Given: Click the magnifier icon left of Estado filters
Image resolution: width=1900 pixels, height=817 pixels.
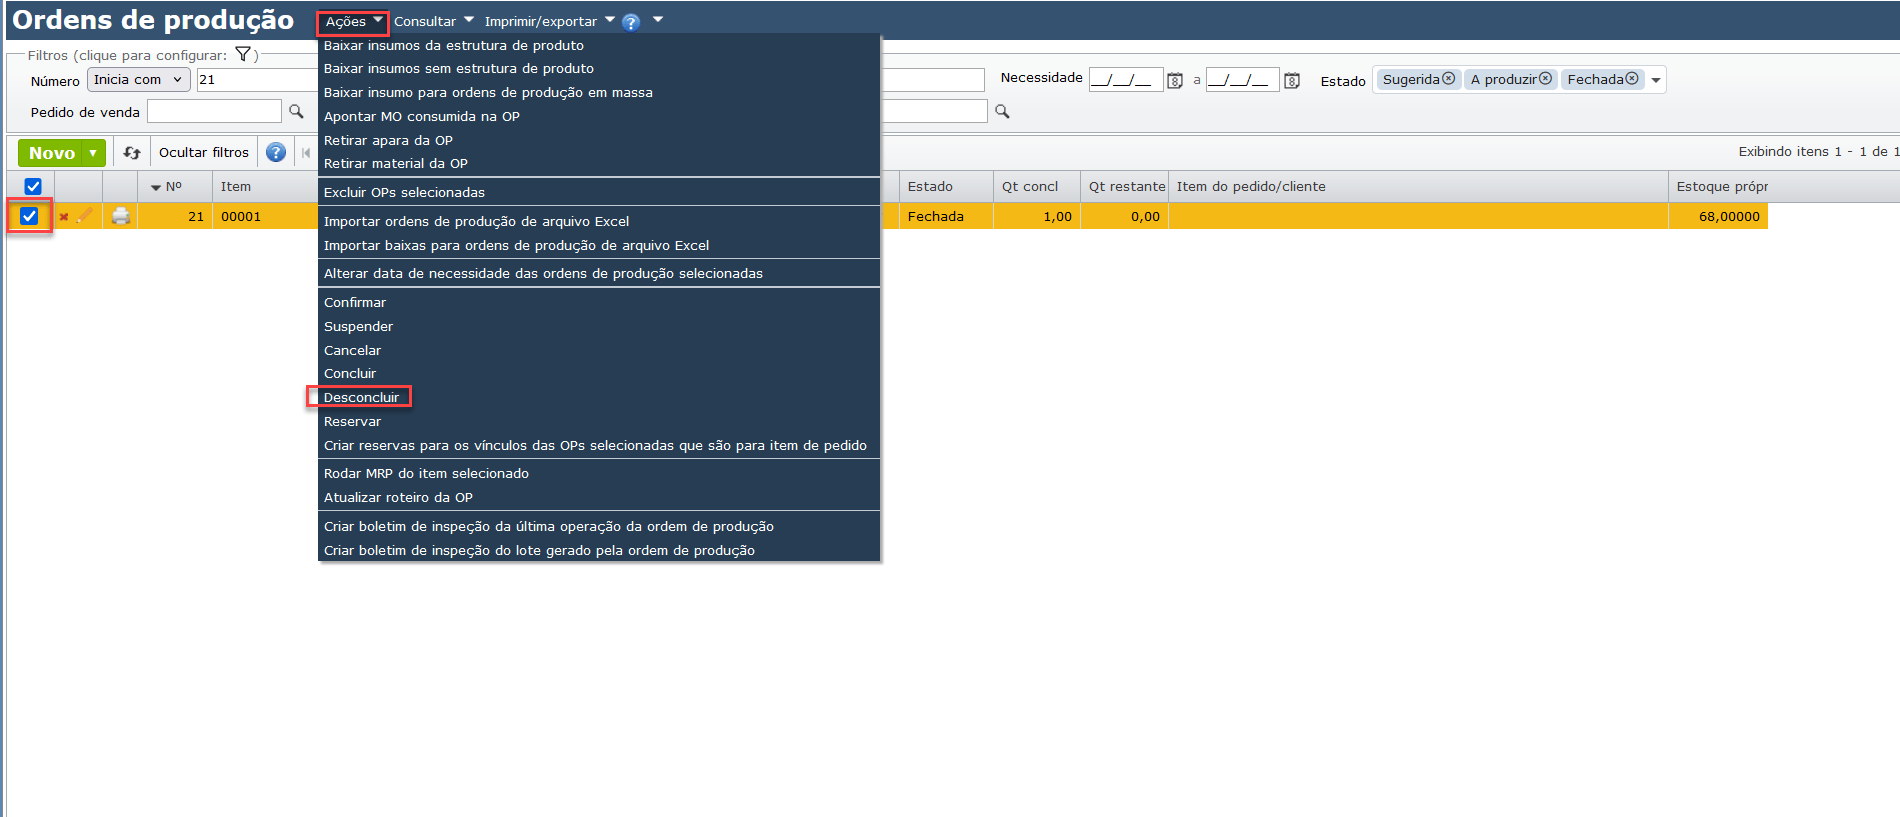Looking at the screenshot, I should pyautogui.click(x=1002, y=111).
